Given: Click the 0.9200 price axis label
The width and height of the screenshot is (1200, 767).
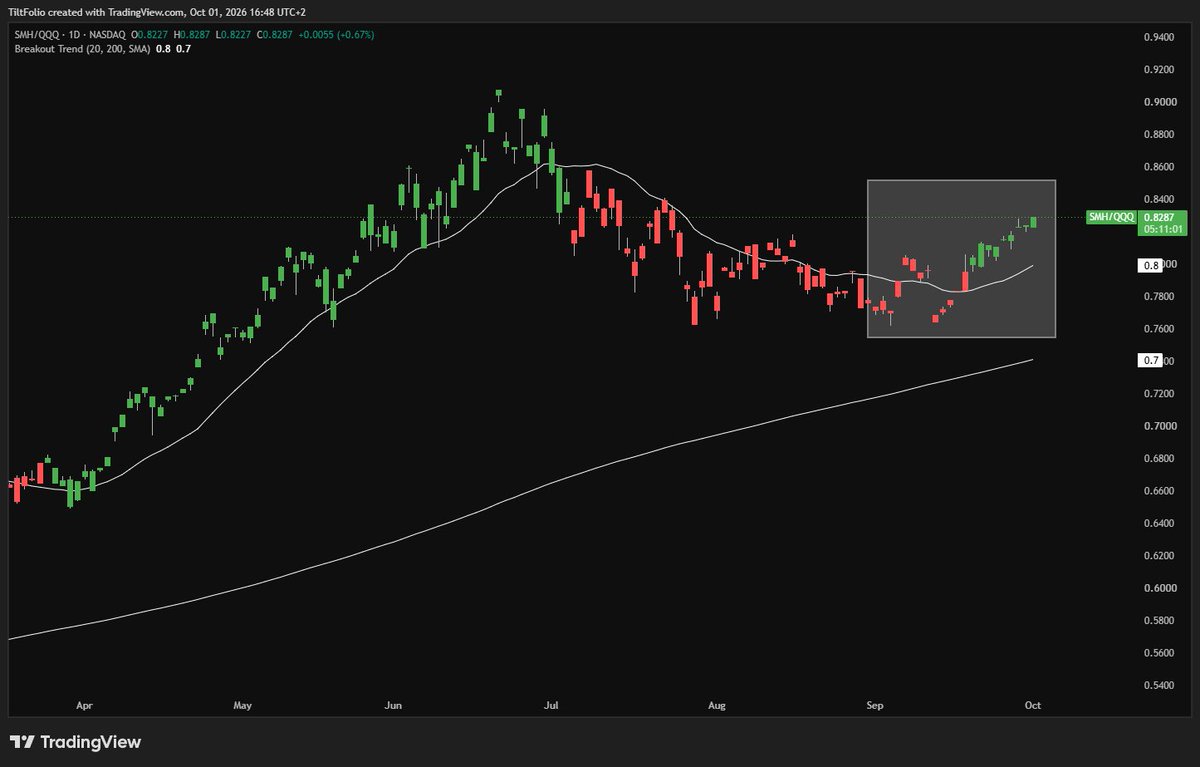Looking at the screenshot, I should tap(1161, 70).
